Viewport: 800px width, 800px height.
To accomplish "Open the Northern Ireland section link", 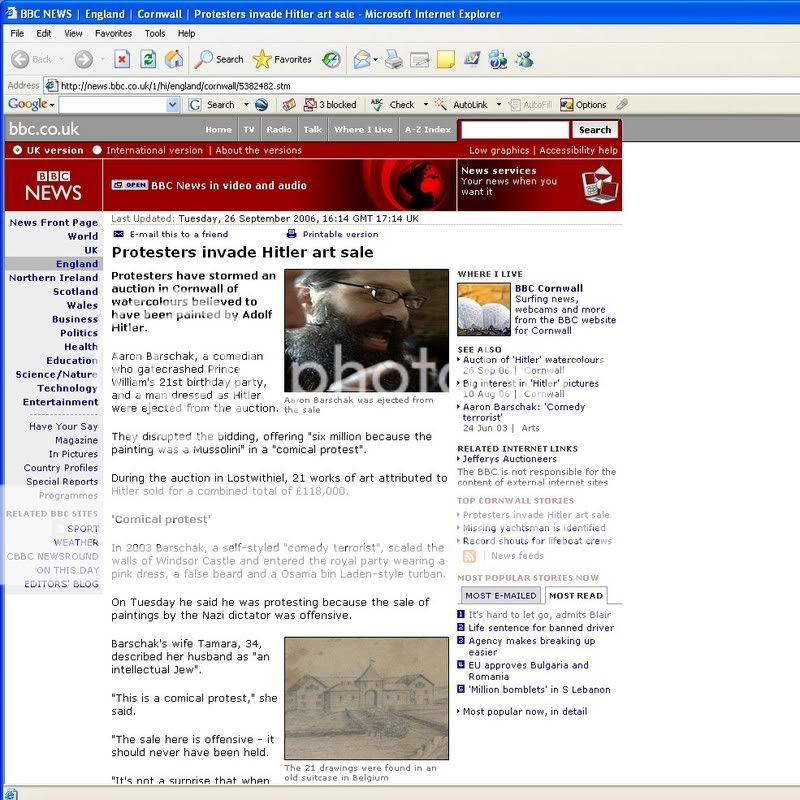I will 53,278.
